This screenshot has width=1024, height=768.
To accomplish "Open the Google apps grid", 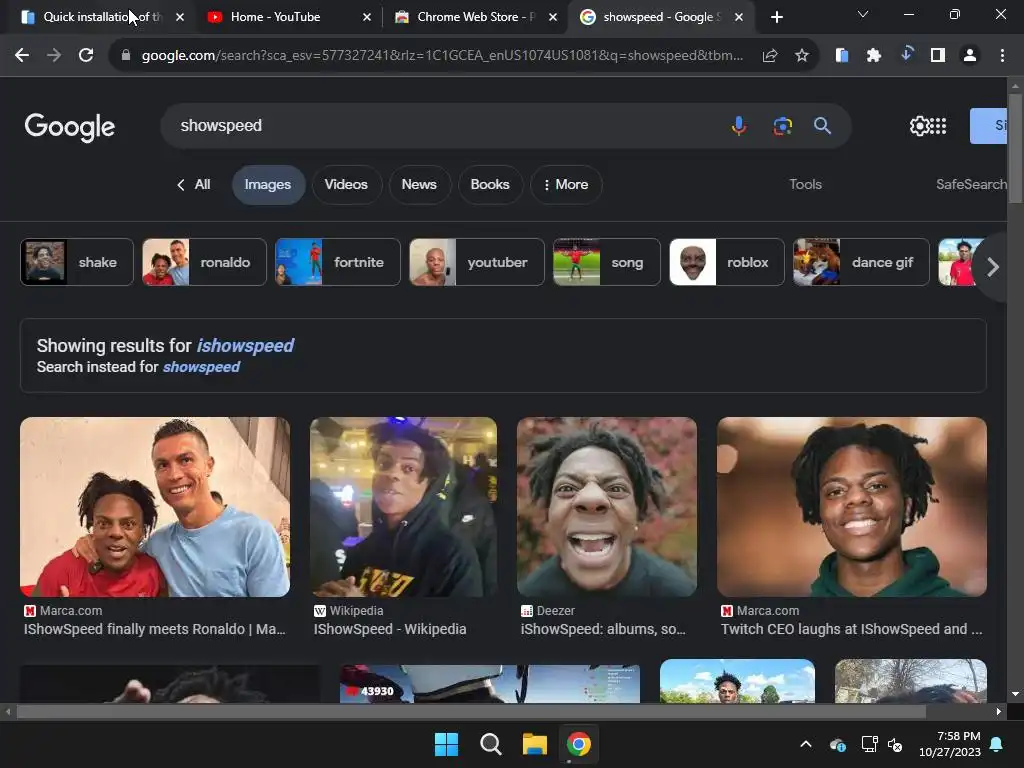I will point(938,125).
